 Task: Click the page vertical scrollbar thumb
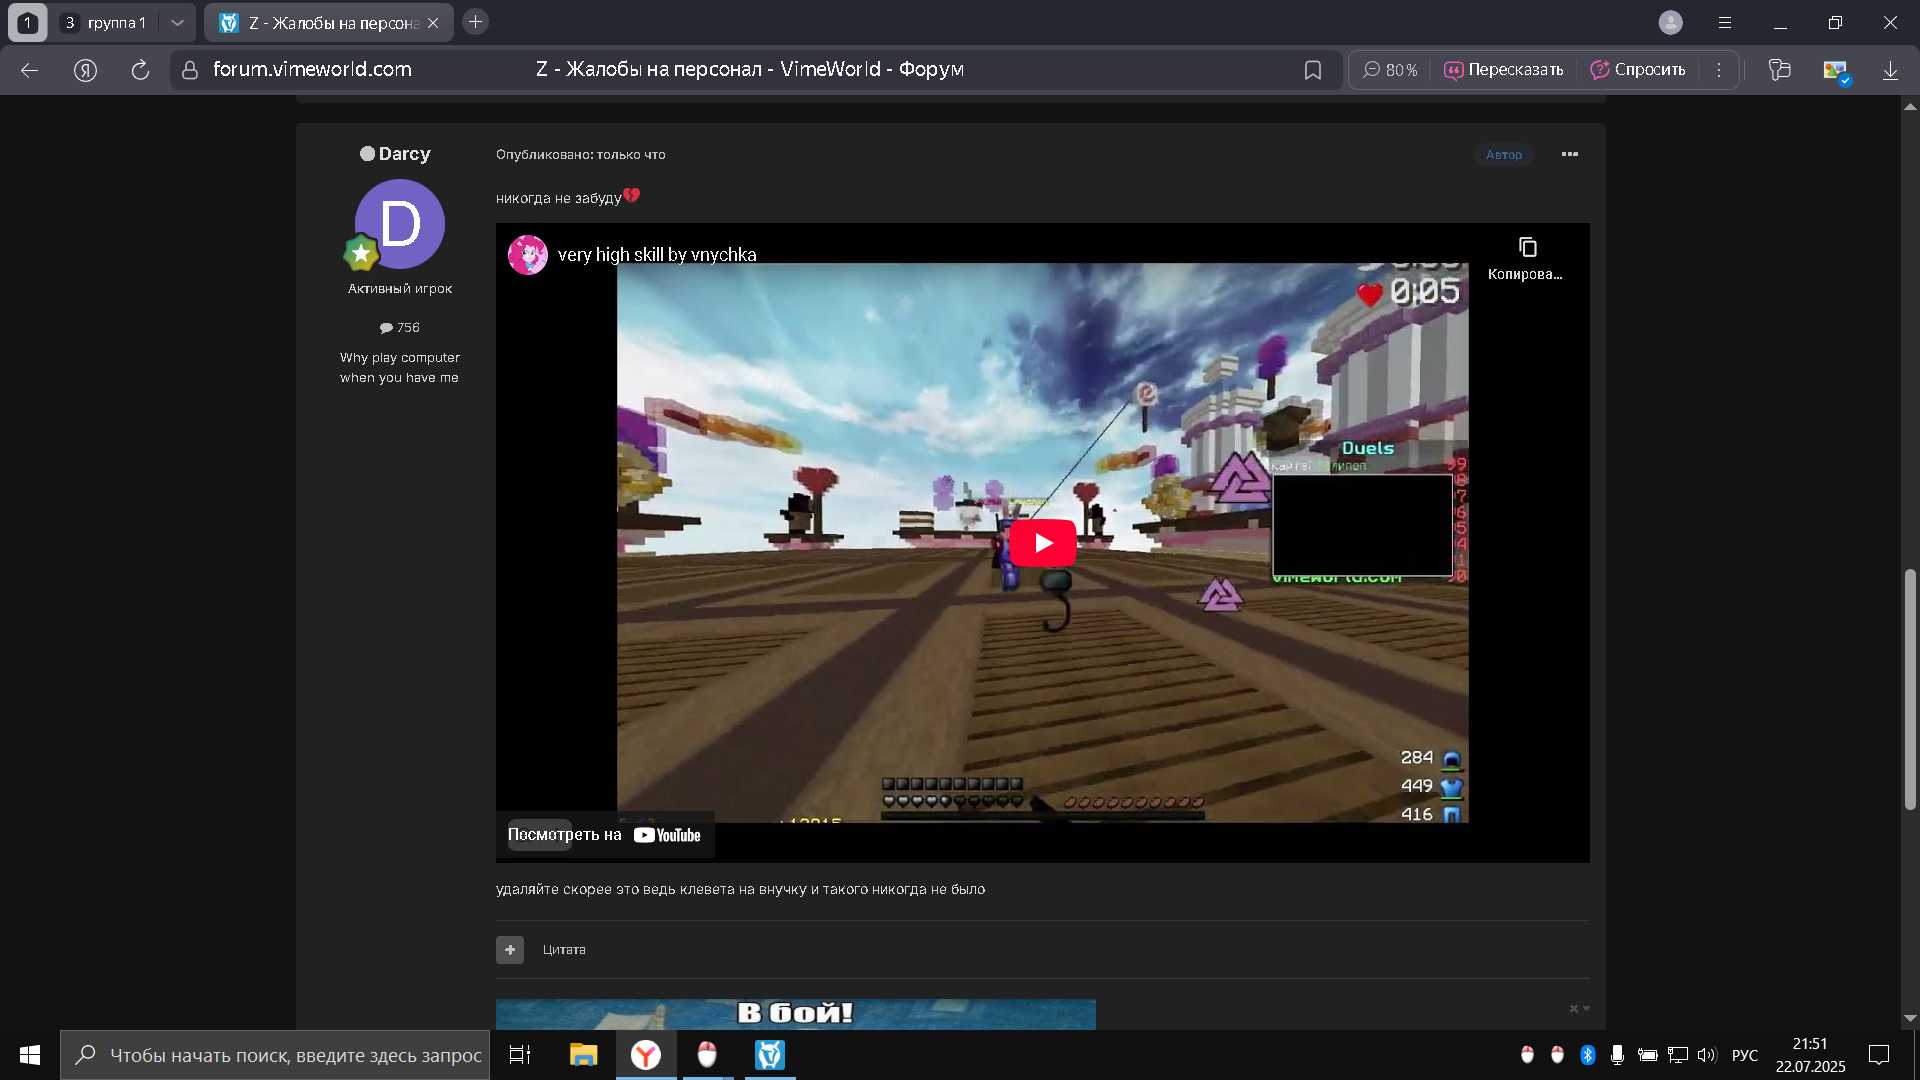pyautogui.click(x=1910, y=689)
